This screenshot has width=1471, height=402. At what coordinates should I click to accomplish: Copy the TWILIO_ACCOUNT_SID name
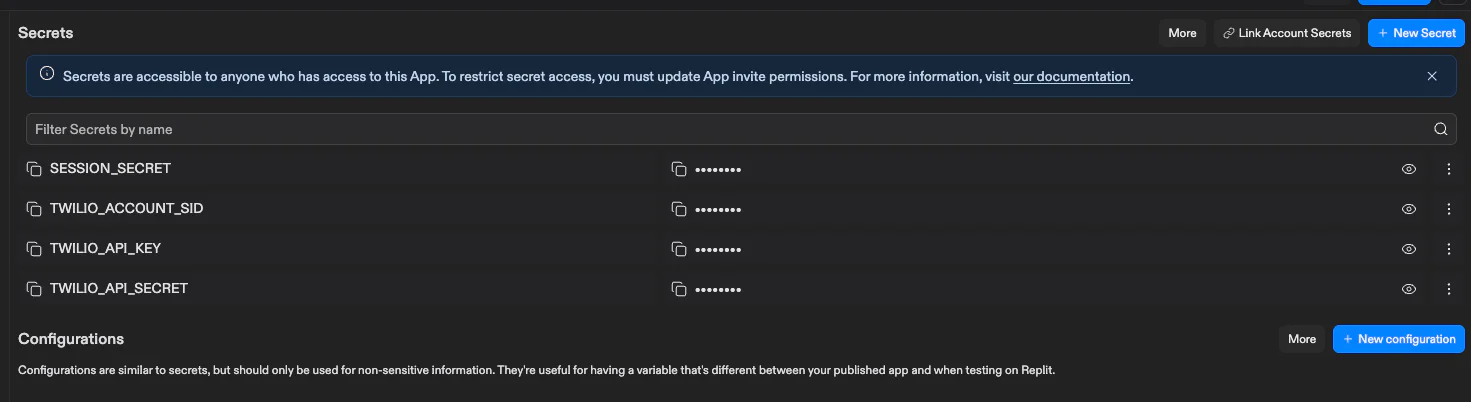coord(34,209)
